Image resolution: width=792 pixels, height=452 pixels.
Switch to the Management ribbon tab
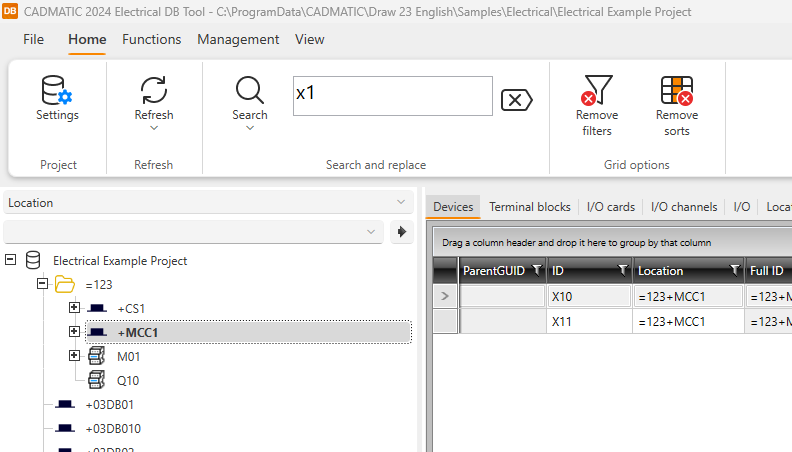(x=238, y=39)
